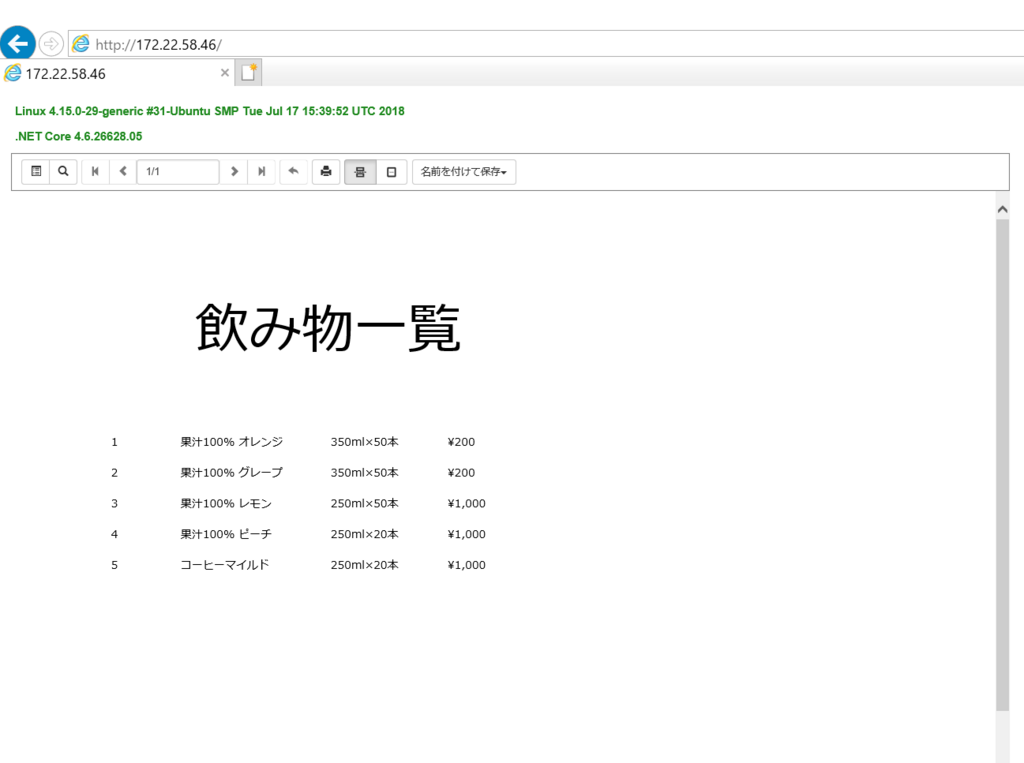Screen dimensions: 1024x763
Task: Click the text 果汁100% オレンジ
Action: click(x=231, y=442)
